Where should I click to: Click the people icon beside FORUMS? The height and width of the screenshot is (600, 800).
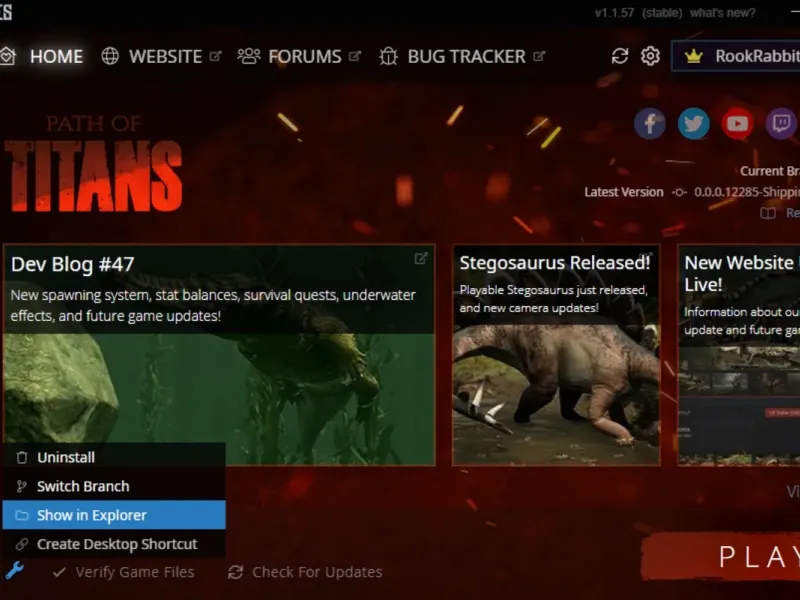[249, 56]
